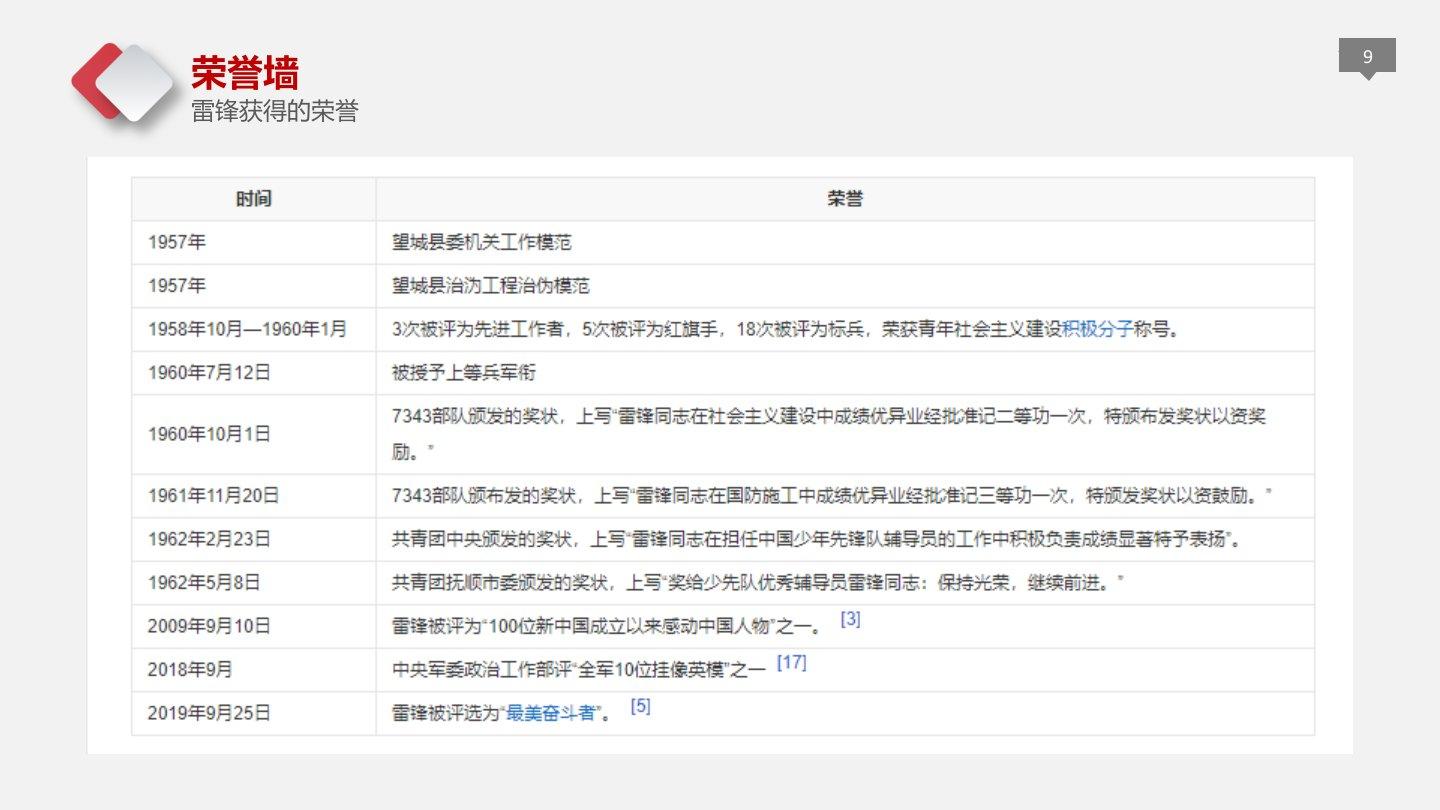Select the 1960年7月12日 date cell
This screenshot has width=1440, height=810.
point(209,373)
